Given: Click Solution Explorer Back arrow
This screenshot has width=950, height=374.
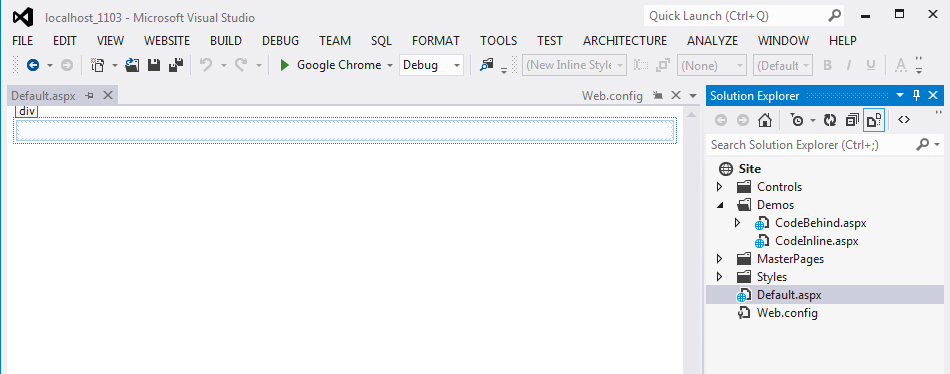Looking at the screenshot, I should [x=721, y=120].
